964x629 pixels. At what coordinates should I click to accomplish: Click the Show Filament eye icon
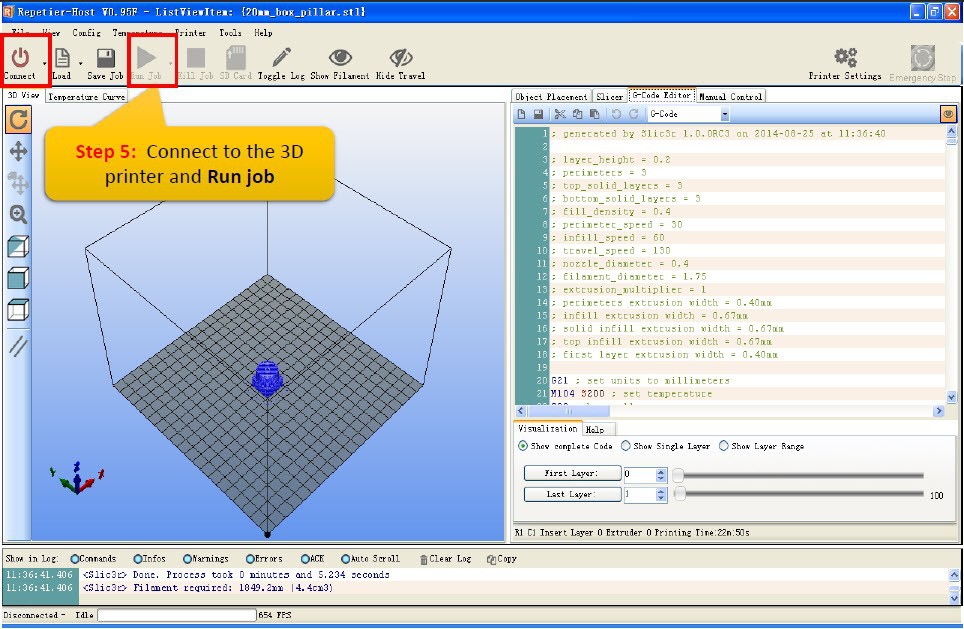click(x=340, y=58)
